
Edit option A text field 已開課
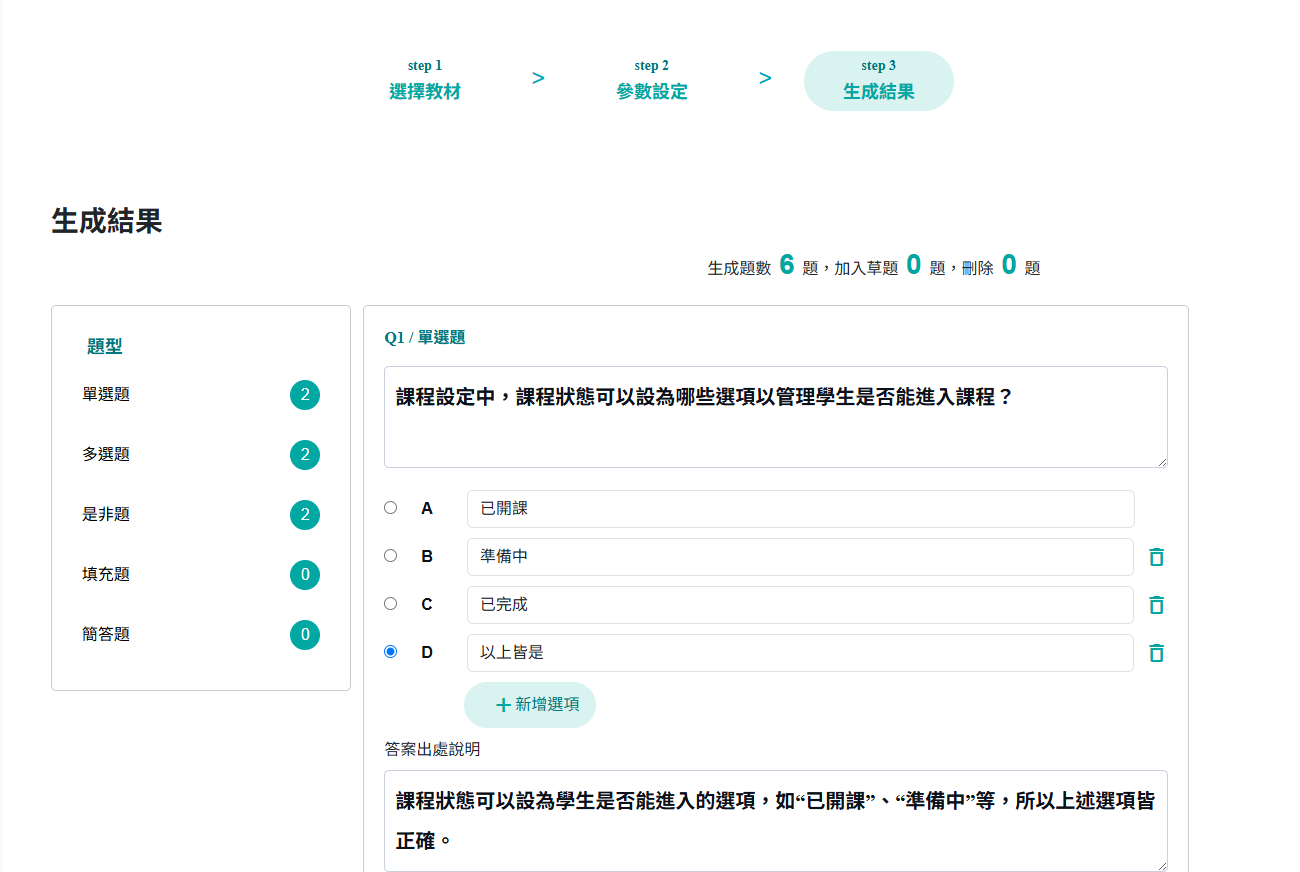point(800,509)
